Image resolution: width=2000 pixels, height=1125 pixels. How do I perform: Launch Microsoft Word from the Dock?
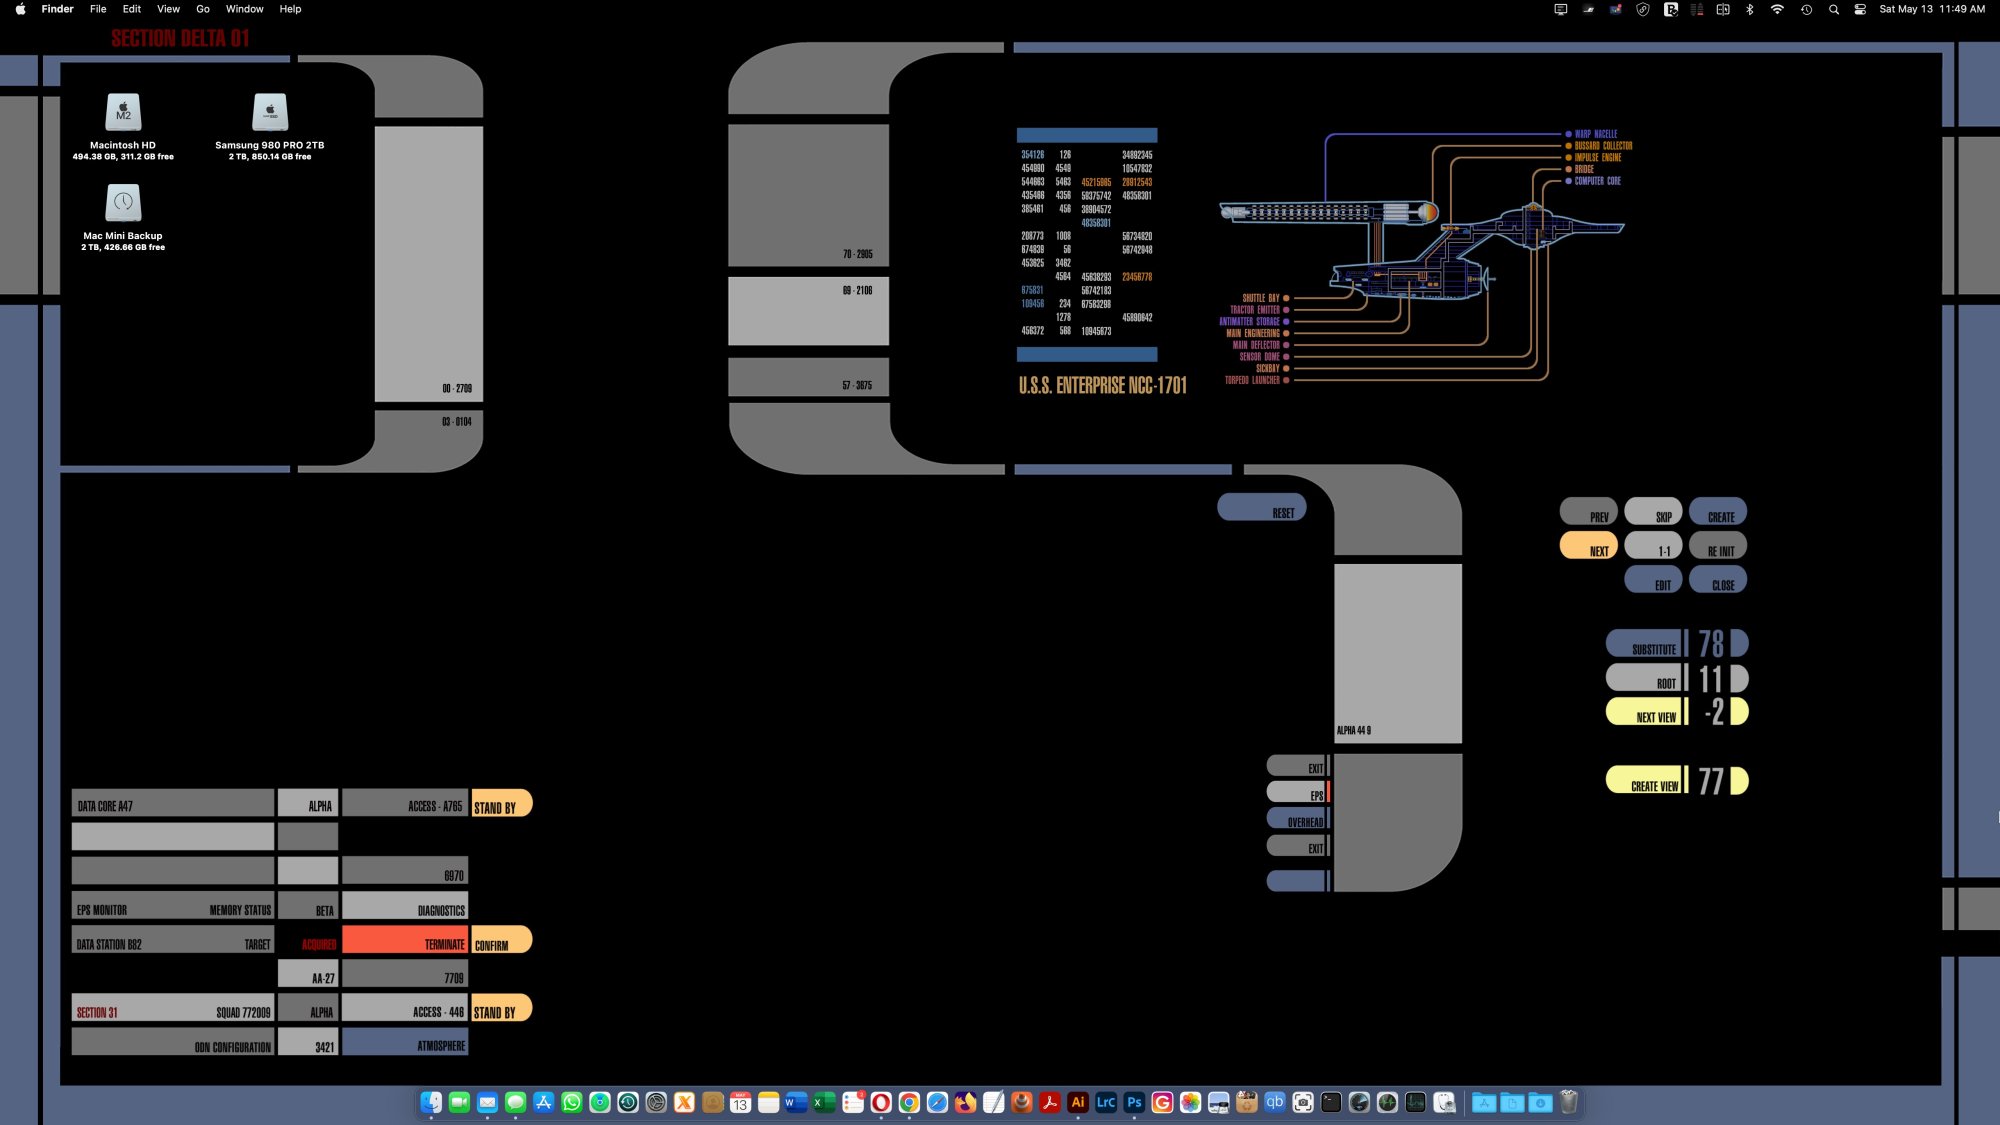point(796,1102)
